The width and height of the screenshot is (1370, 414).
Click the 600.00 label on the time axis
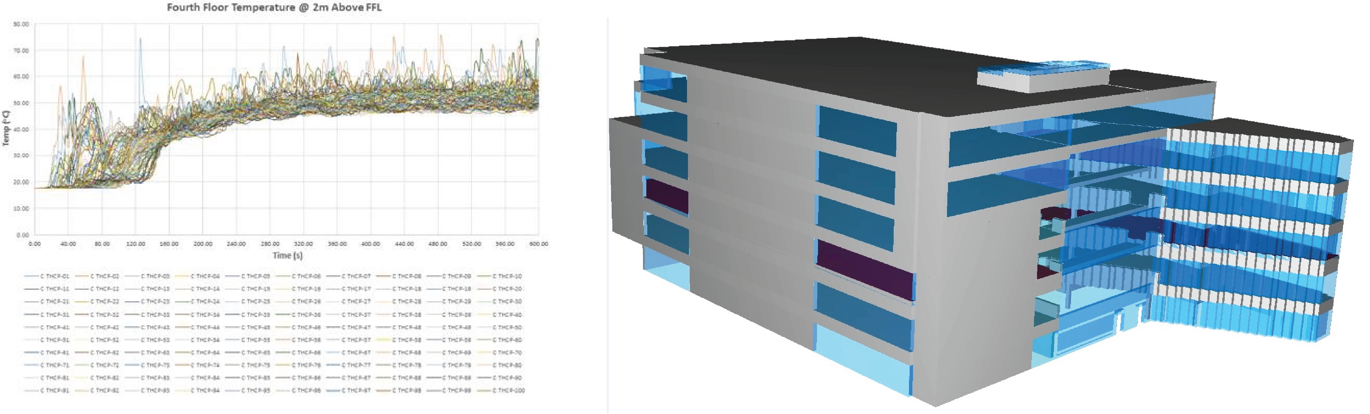coord(538,243)
